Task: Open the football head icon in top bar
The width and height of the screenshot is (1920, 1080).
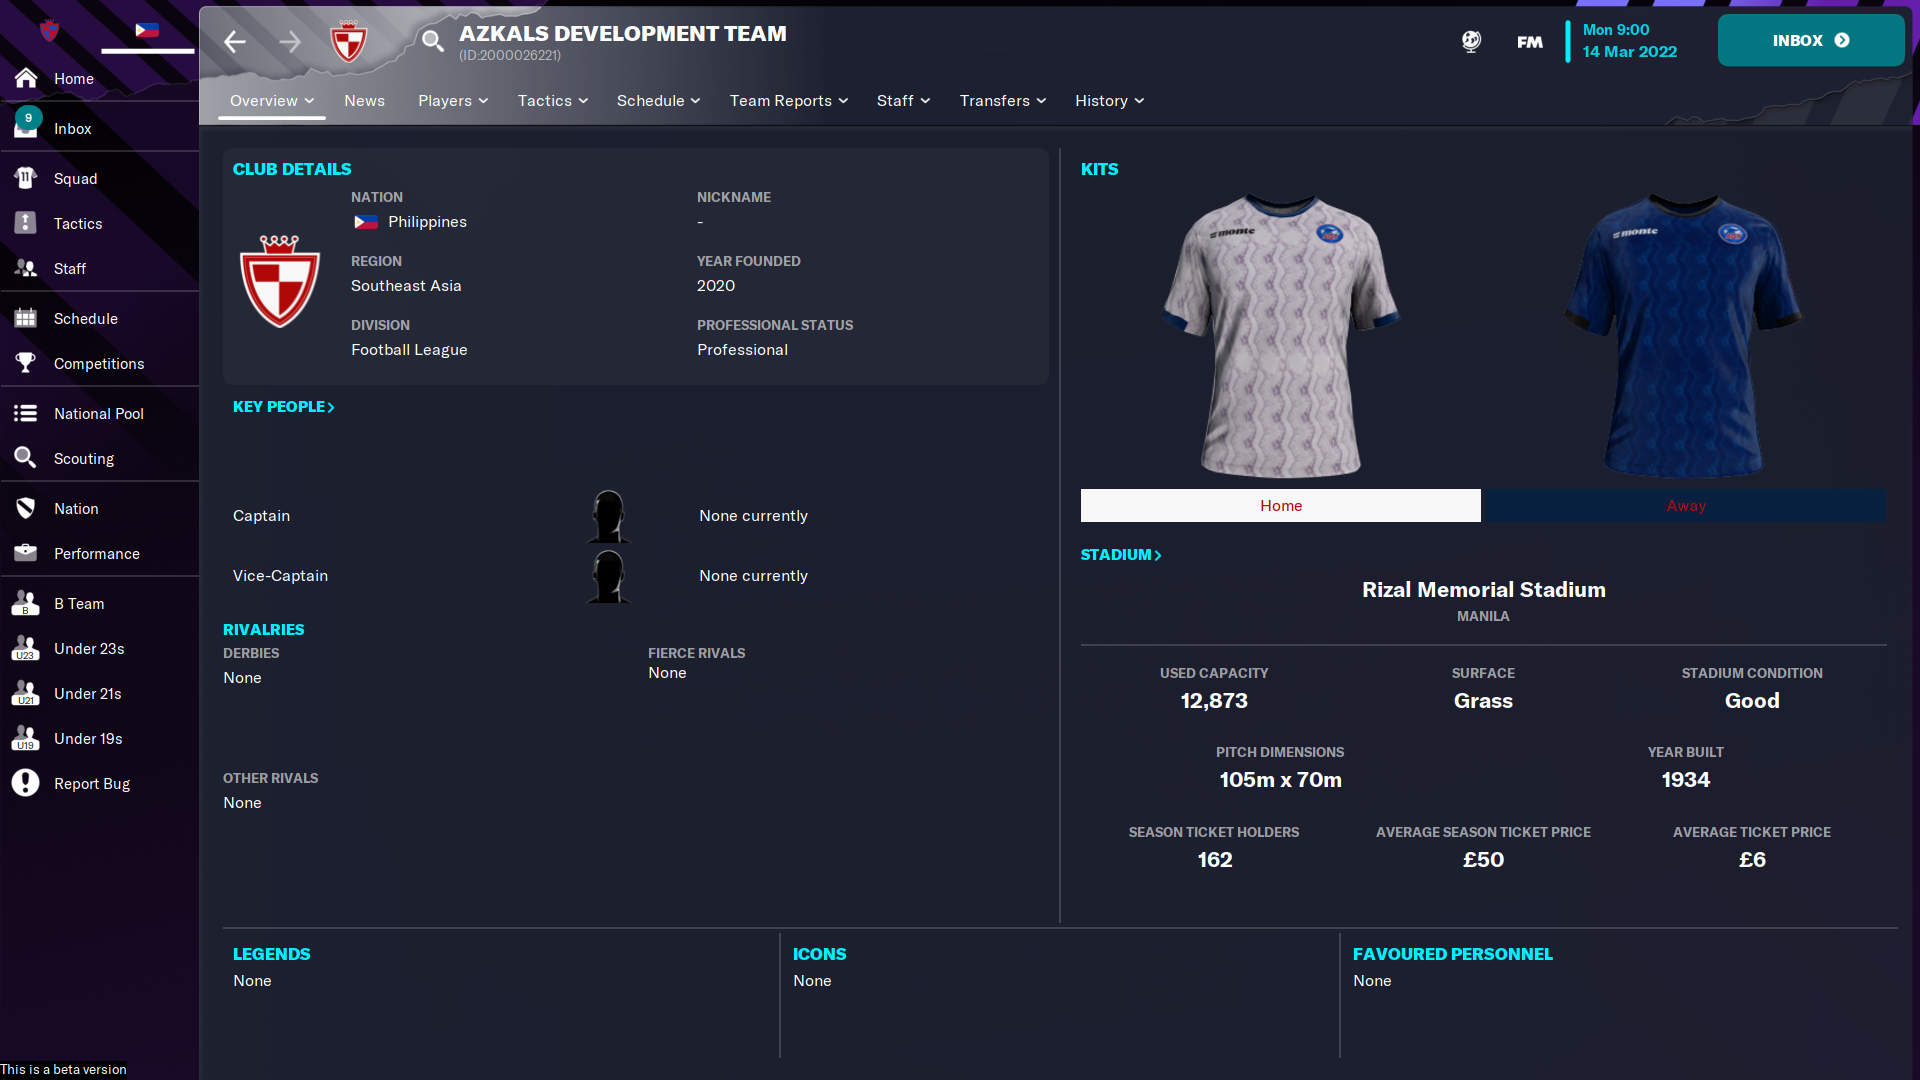Action: 1471,41
